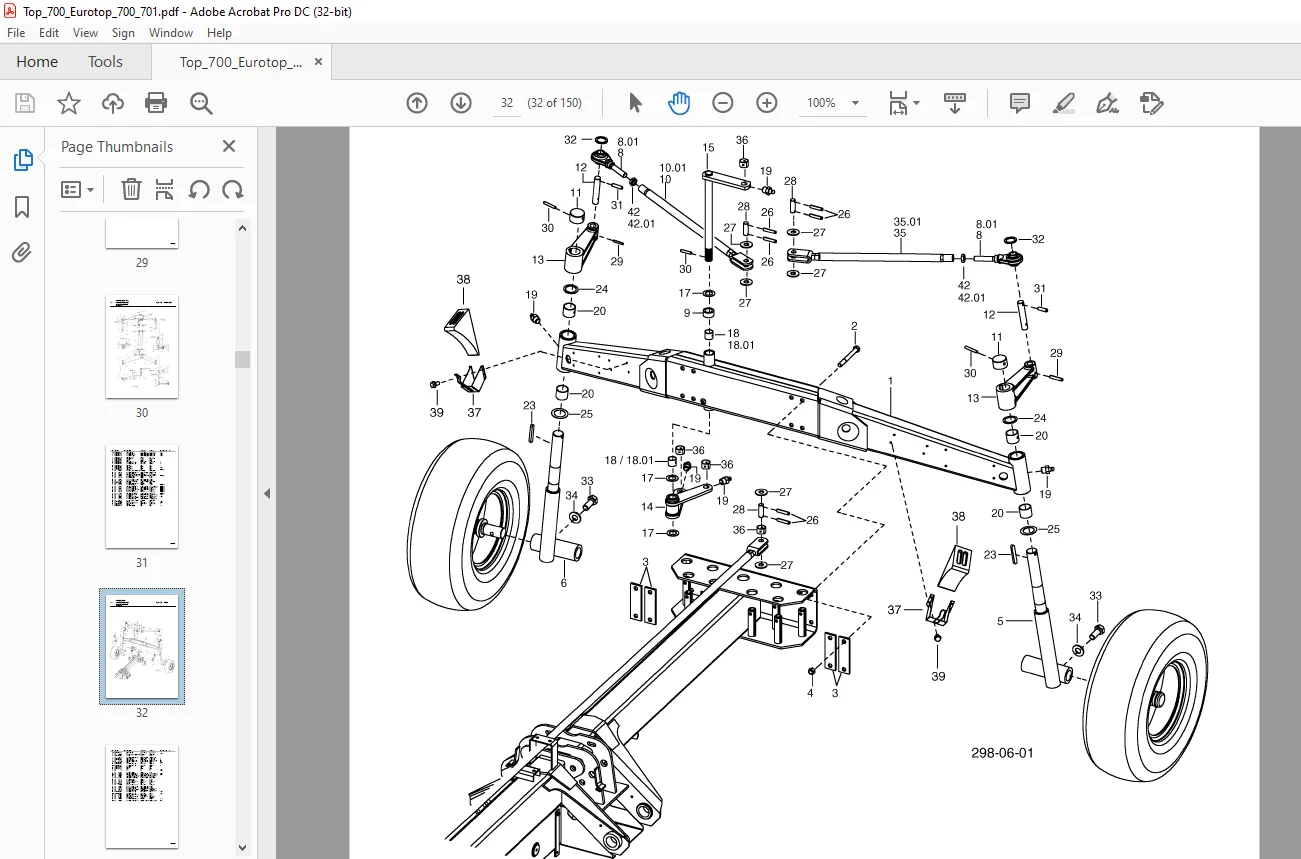Click the 100% zoom value
The height and width of the screenshot is (859, 1301).
point(821,103)
